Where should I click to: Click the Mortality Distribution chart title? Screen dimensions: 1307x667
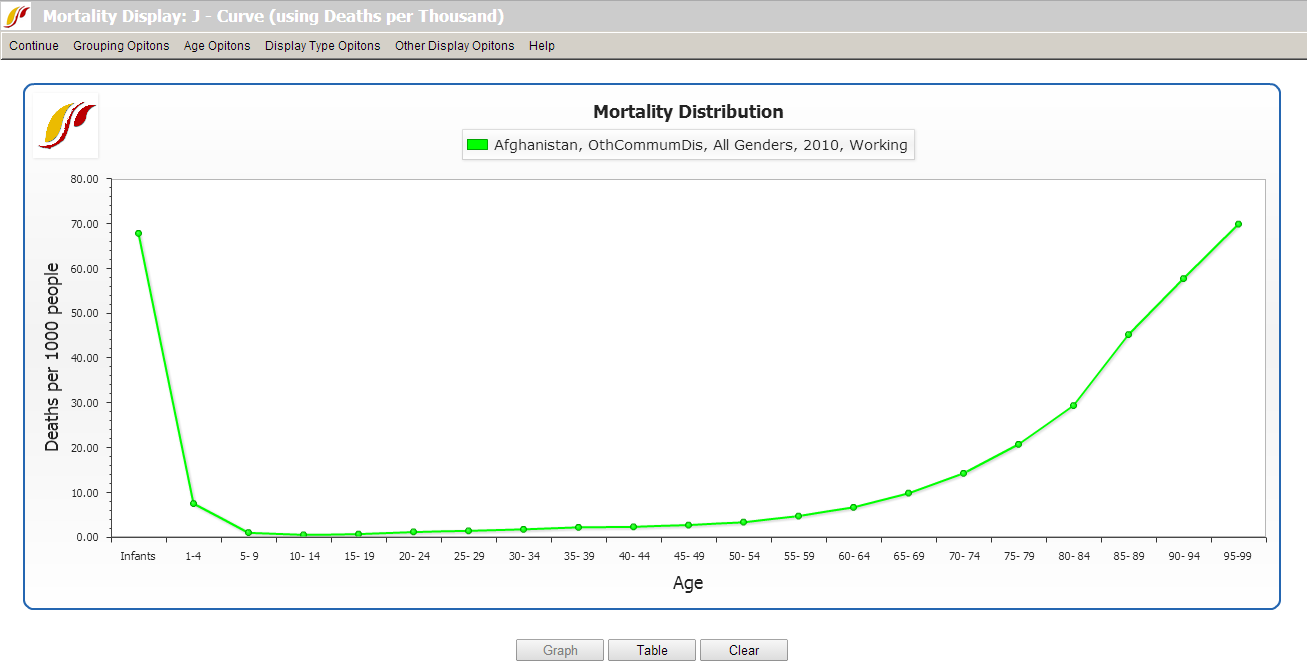(x=687, y=111)
